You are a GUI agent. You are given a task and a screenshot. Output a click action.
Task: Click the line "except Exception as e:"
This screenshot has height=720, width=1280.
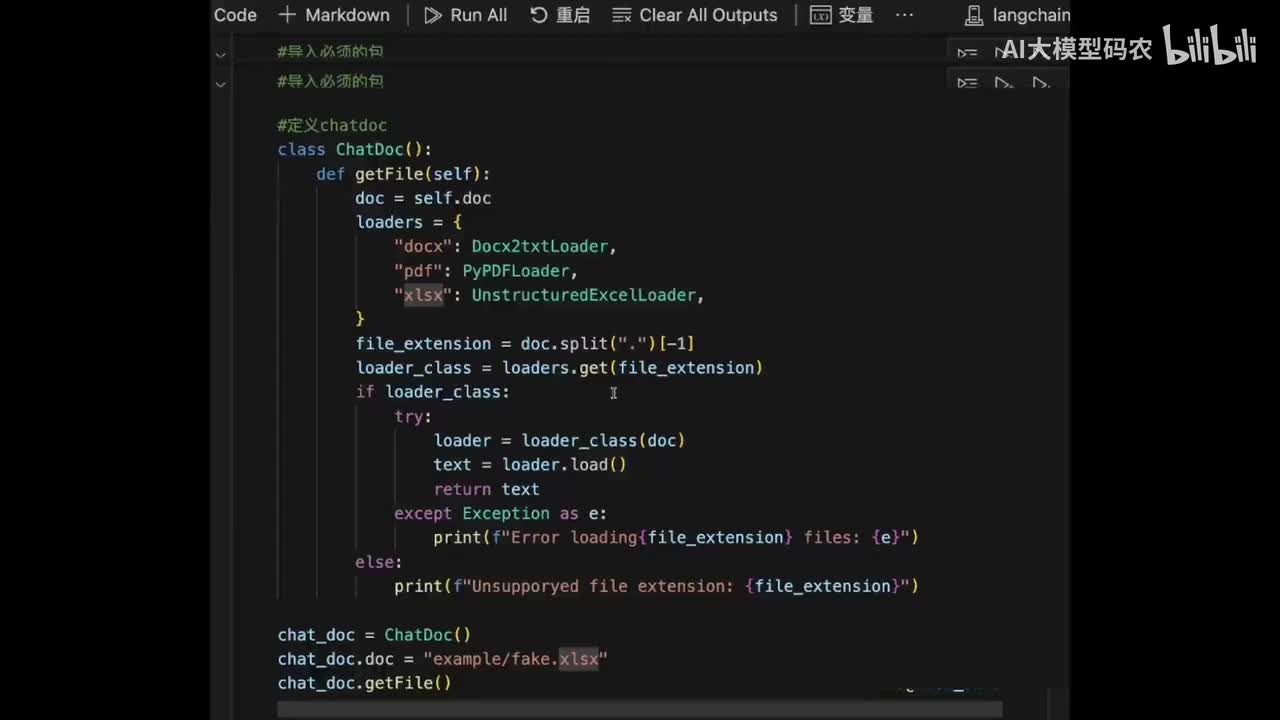pos(500,513)
